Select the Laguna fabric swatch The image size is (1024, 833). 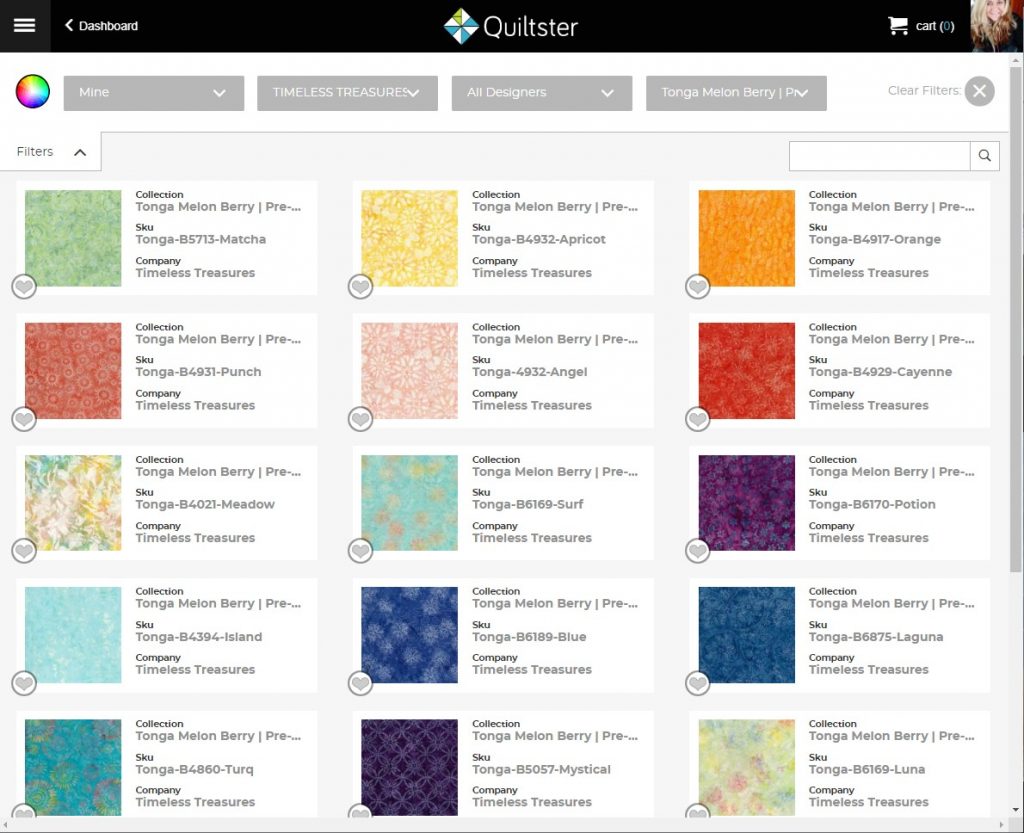(x=746, y=635)
